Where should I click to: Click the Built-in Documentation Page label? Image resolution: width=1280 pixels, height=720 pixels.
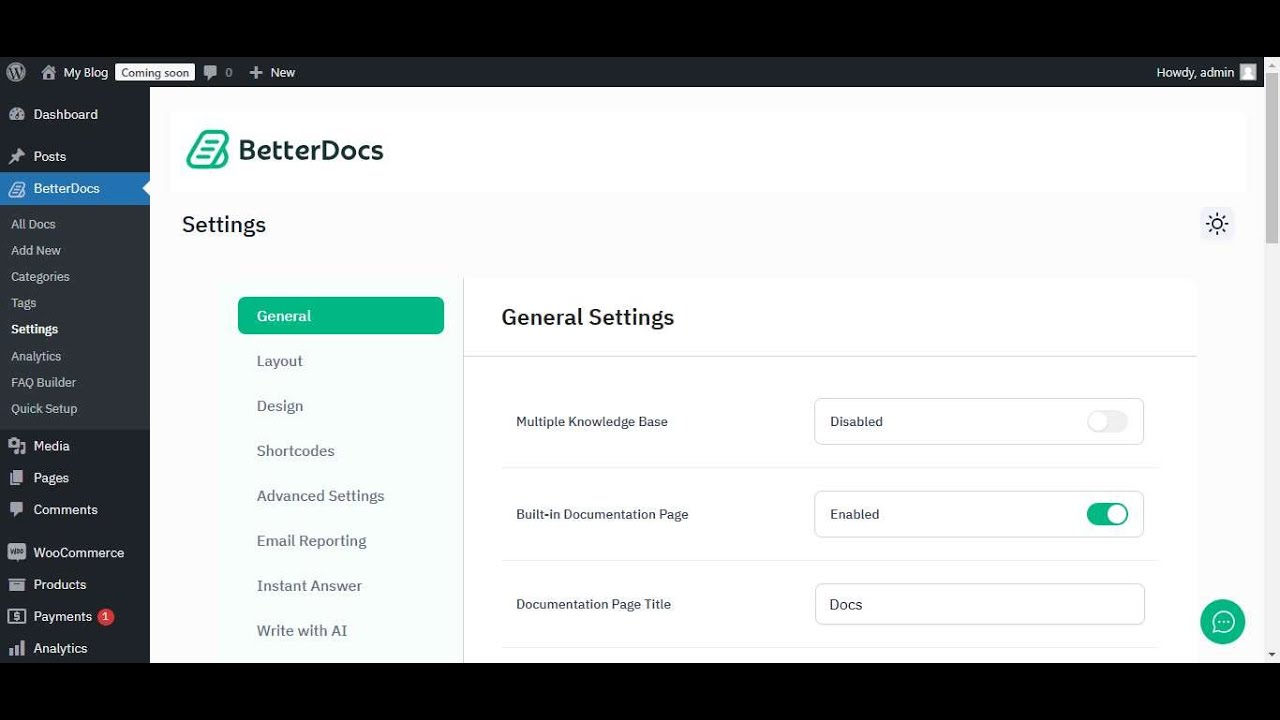click(x=602, y=514)
